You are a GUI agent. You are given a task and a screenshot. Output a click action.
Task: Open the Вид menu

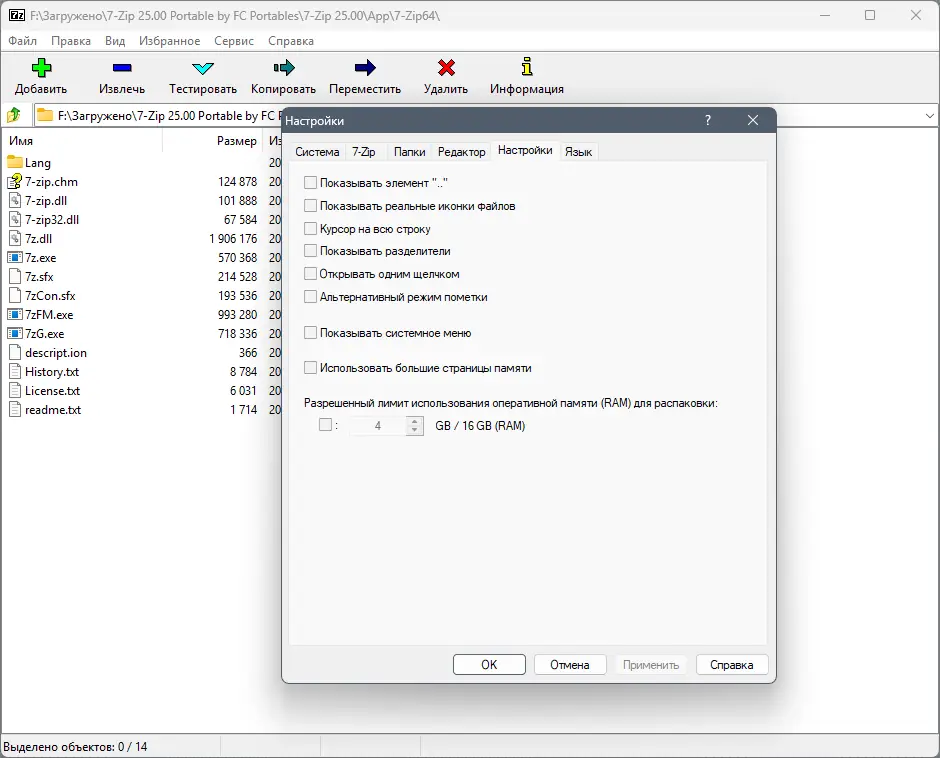point(115,41)
